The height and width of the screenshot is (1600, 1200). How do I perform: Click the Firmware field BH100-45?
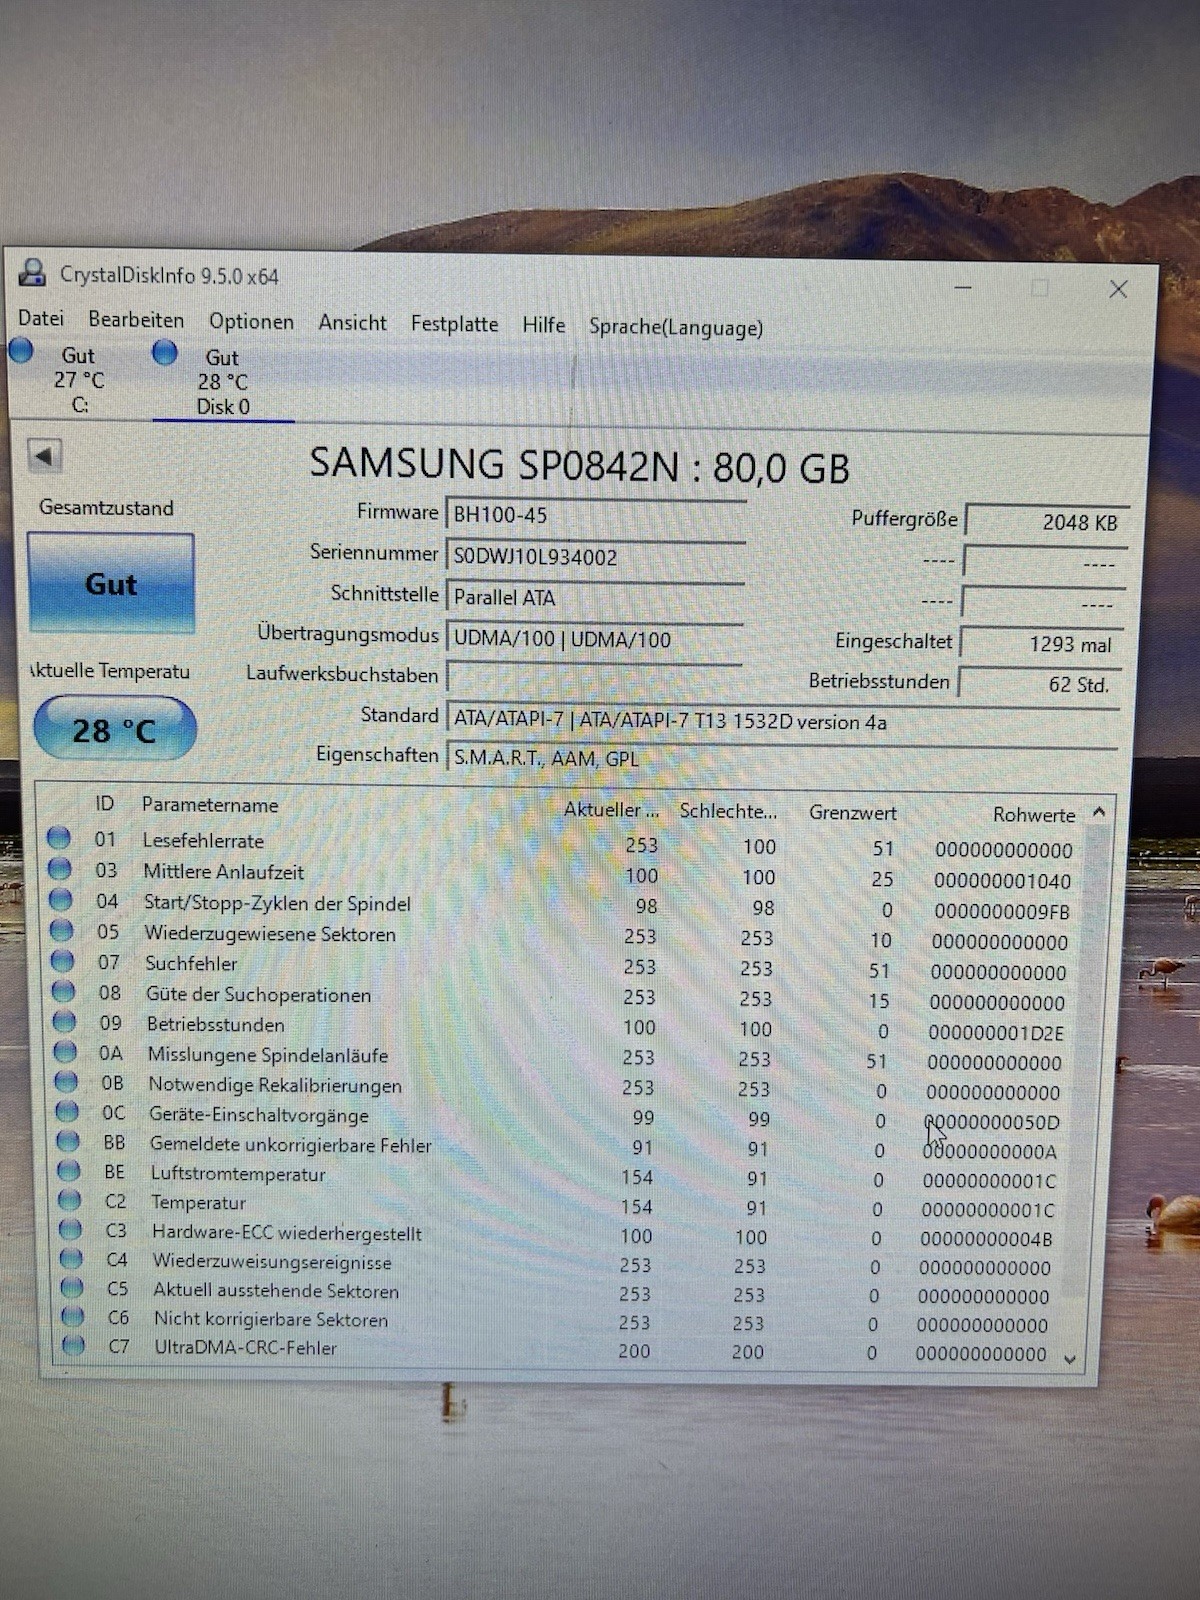coord(595,514)
